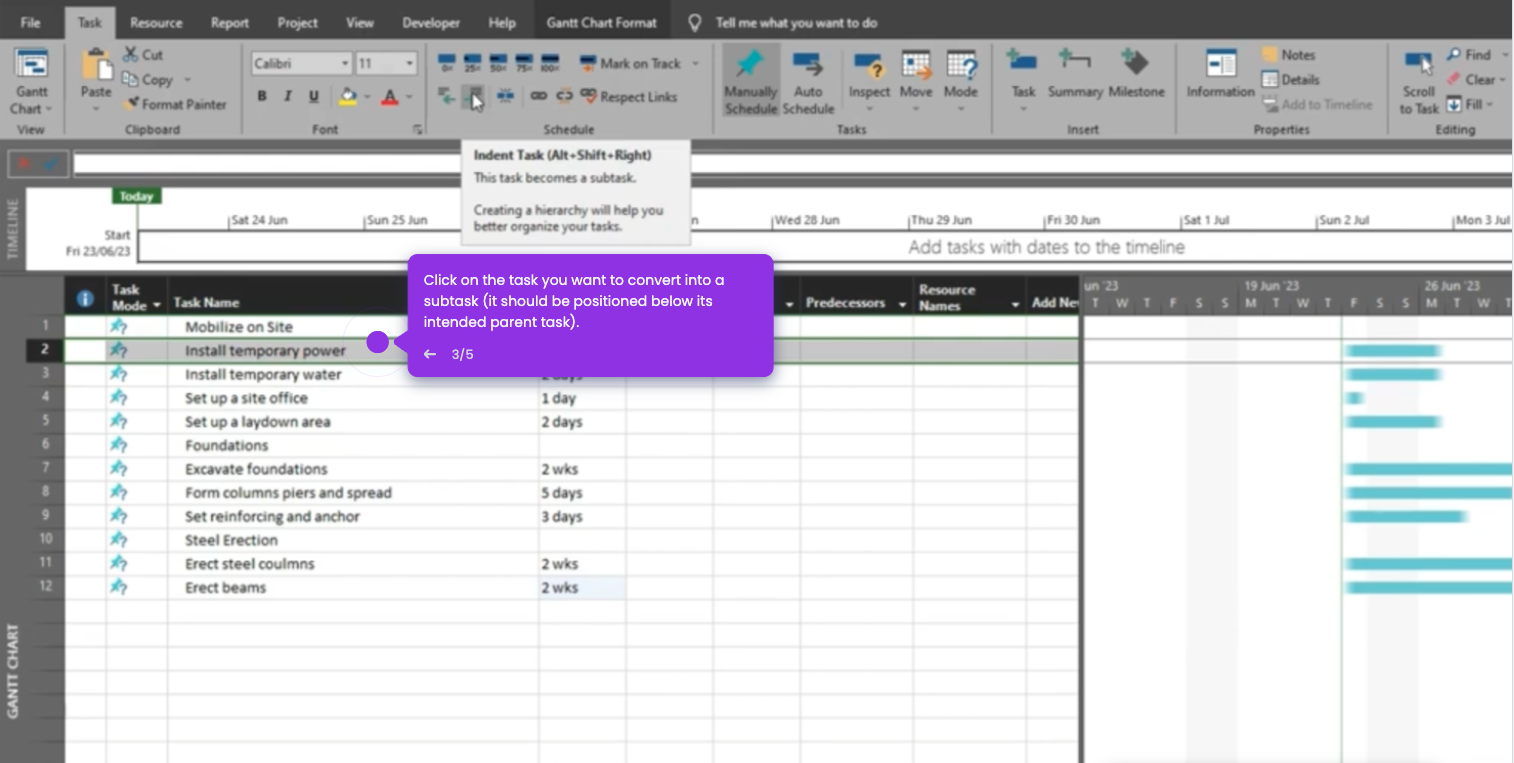Open the Developer tab
1514x763 pixels.
(x=431, y=22)
